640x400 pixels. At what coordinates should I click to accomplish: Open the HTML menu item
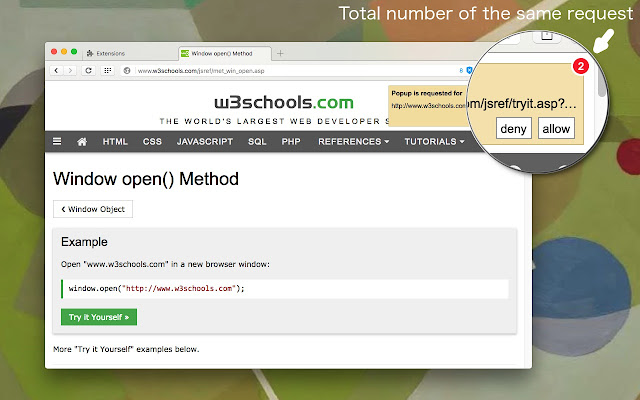coord(115,142)
